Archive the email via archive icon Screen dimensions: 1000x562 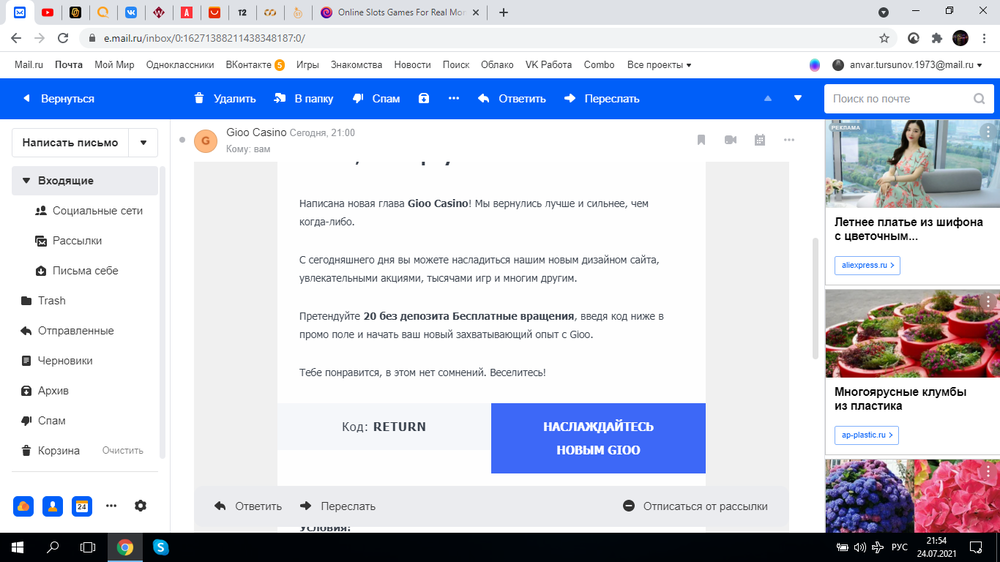(423, 98)
